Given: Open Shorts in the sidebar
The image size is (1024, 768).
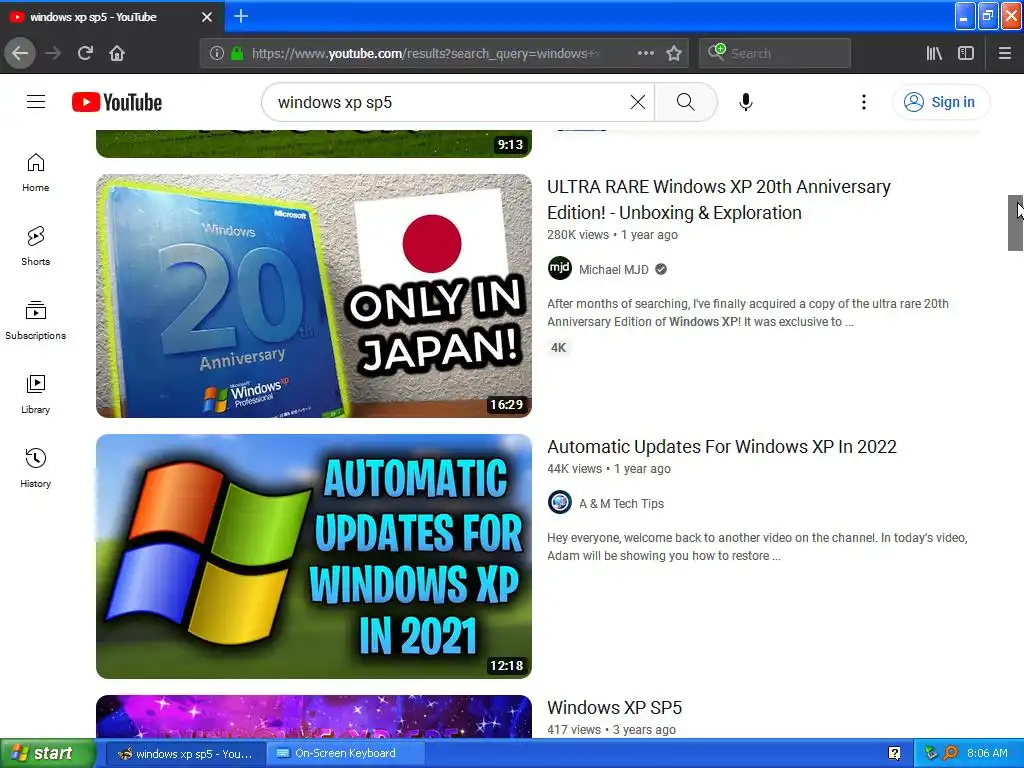Looking at the screenshot, I should (x=35, y=246).
